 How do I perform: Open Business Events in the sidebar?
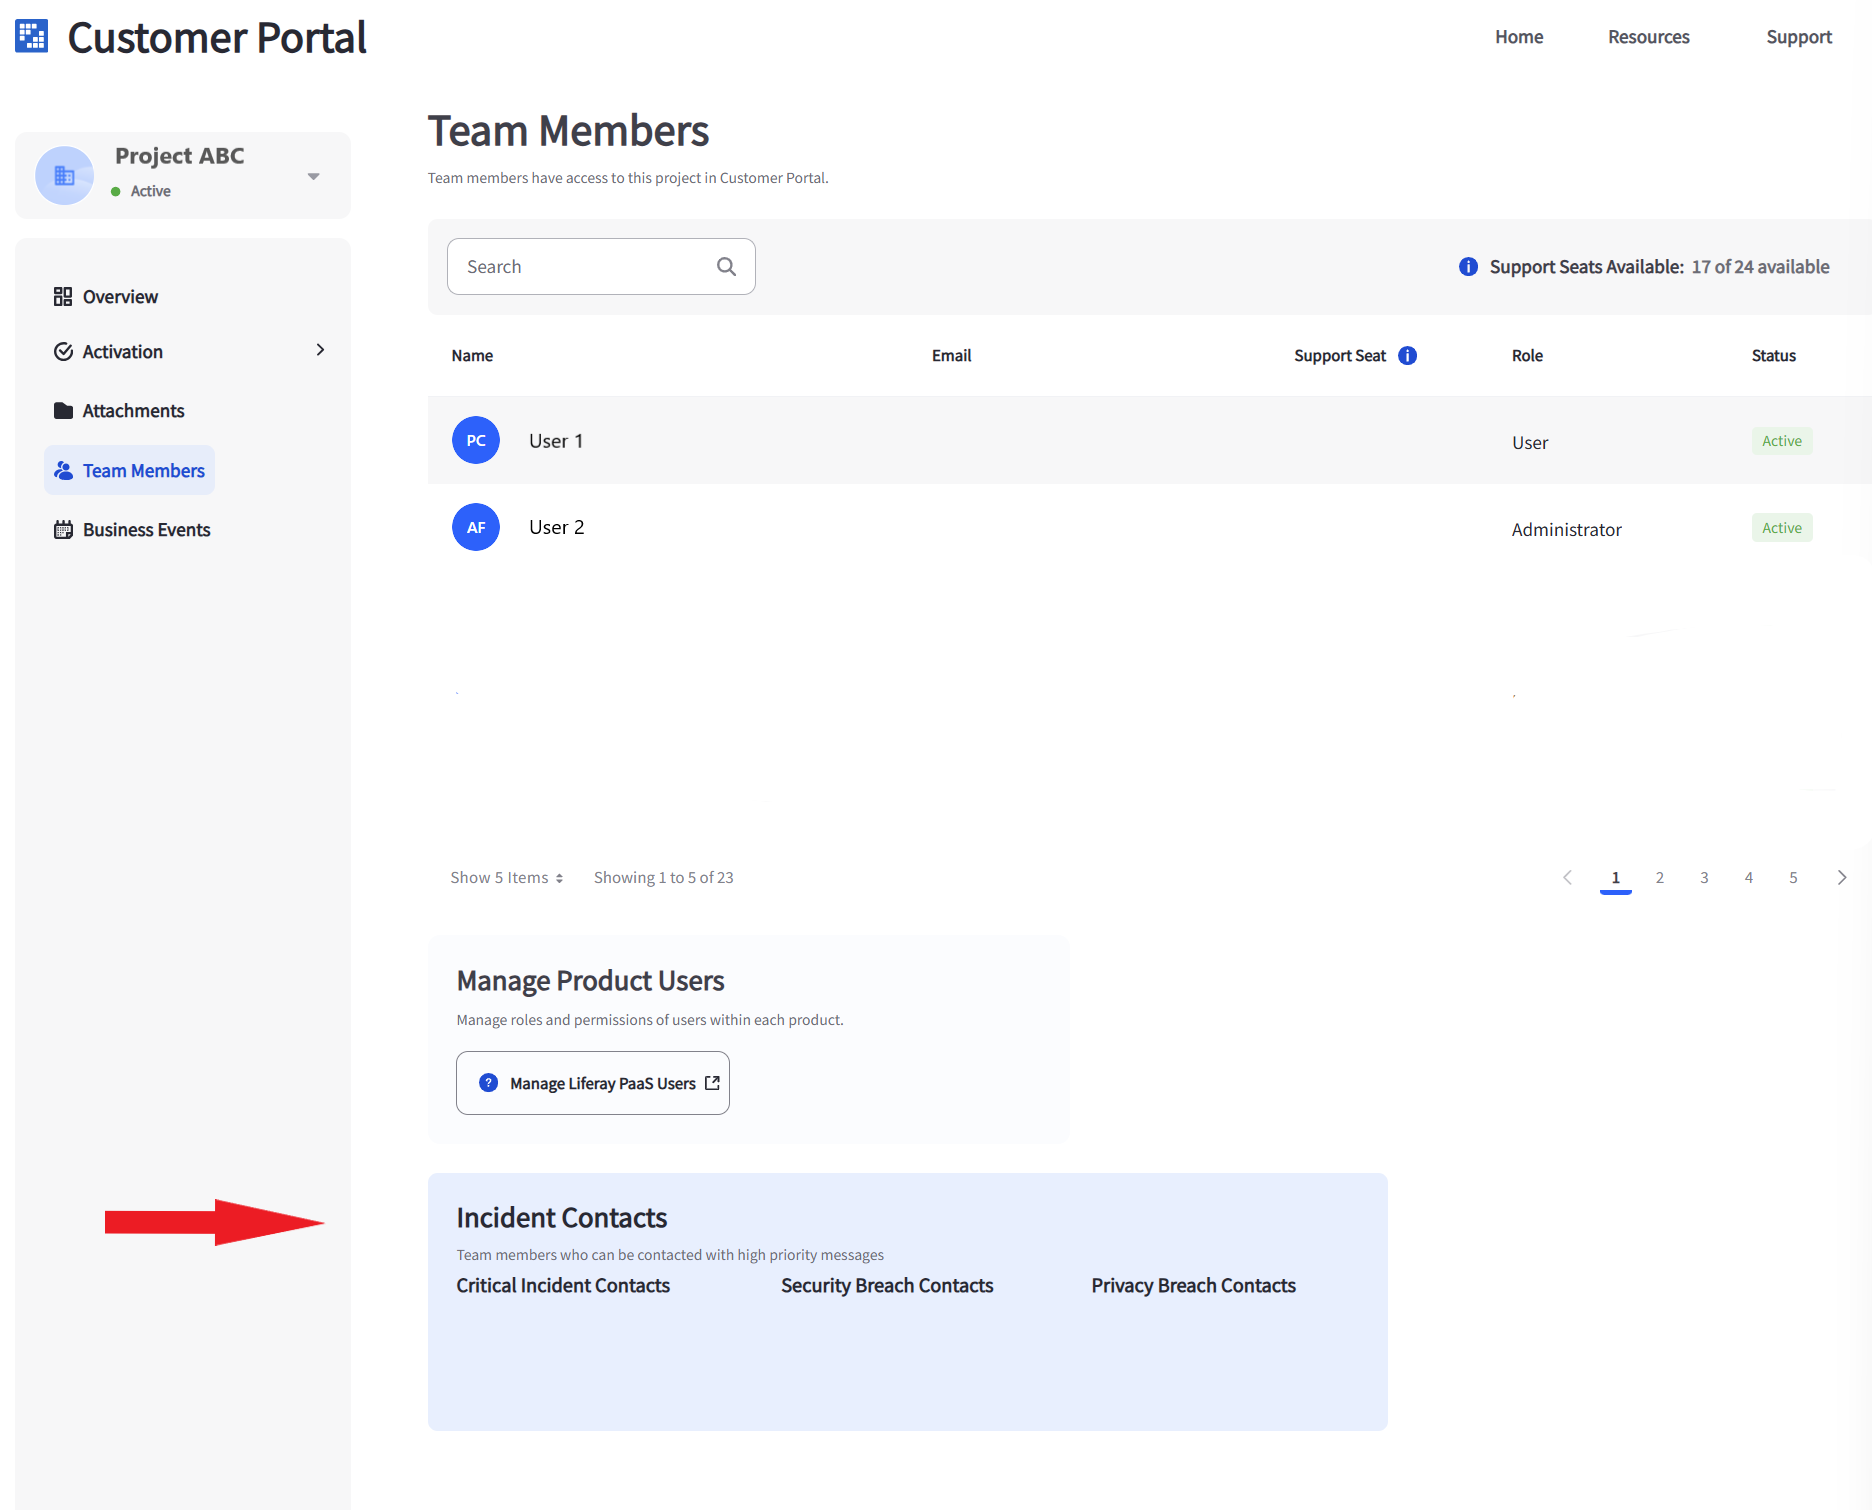tap(146, 530)
